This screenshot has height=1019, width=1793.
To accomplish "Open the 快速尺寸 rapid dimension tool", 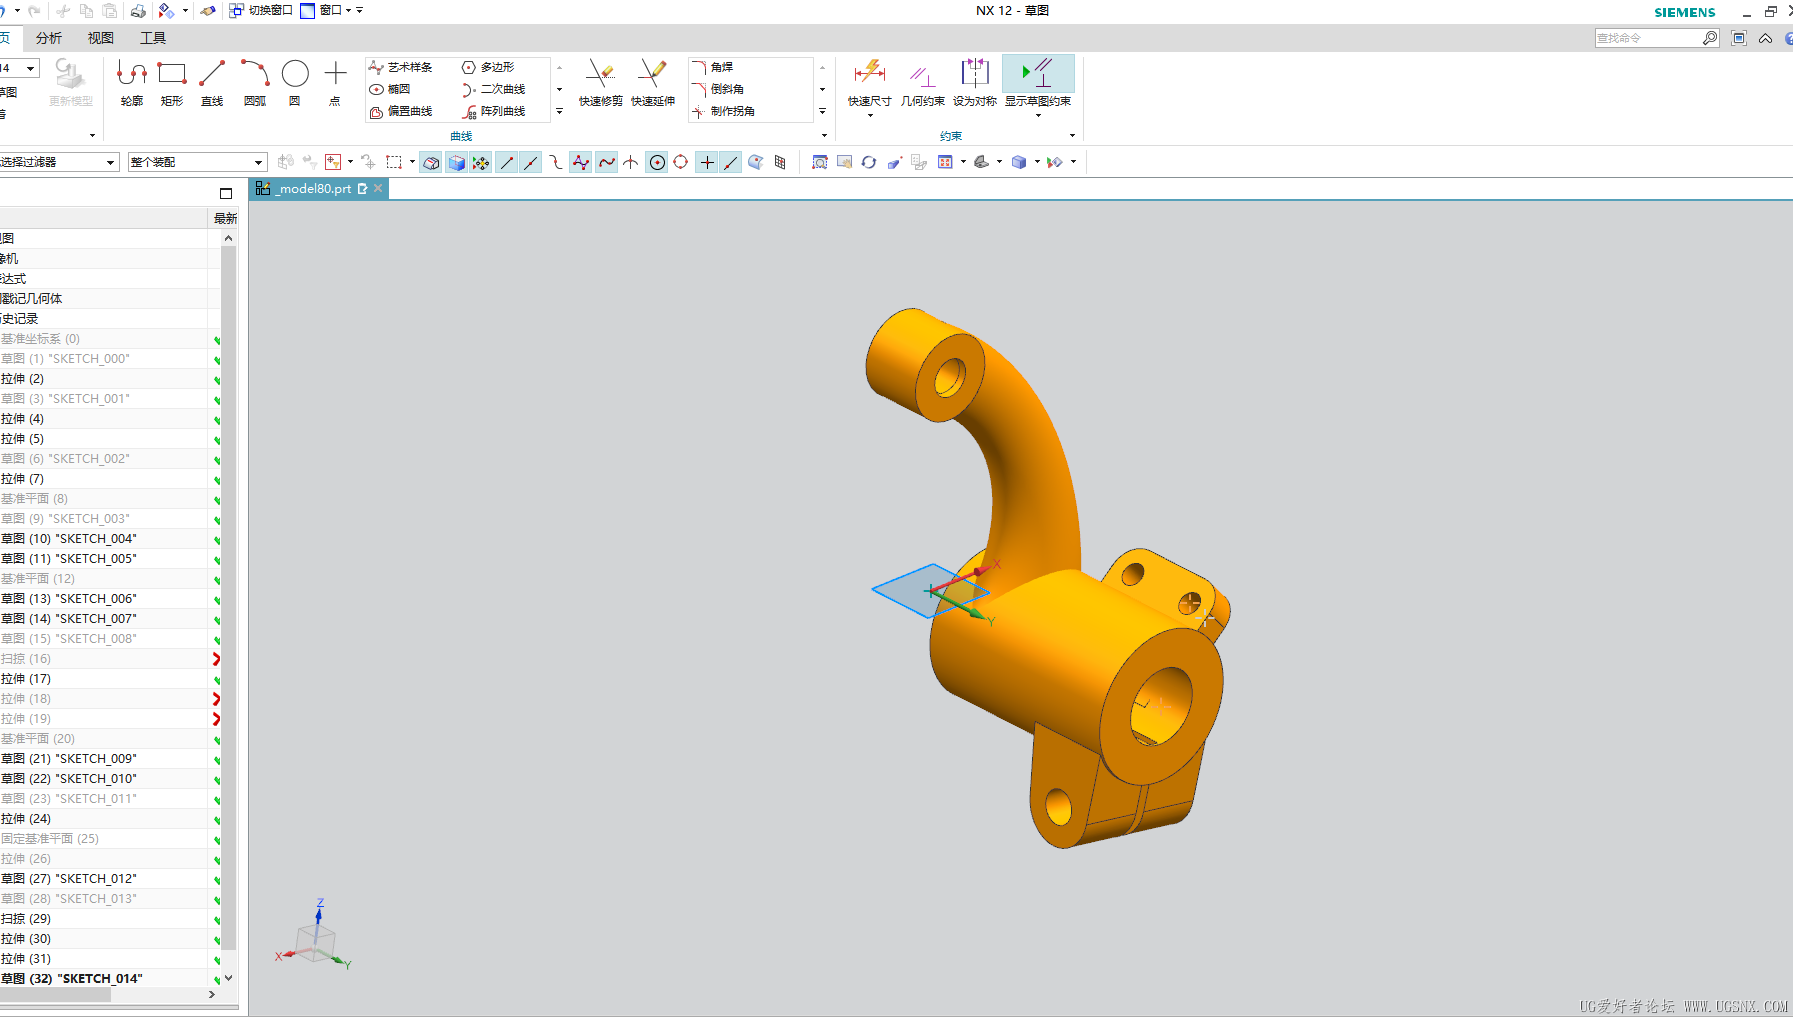I will click(869, 81).
